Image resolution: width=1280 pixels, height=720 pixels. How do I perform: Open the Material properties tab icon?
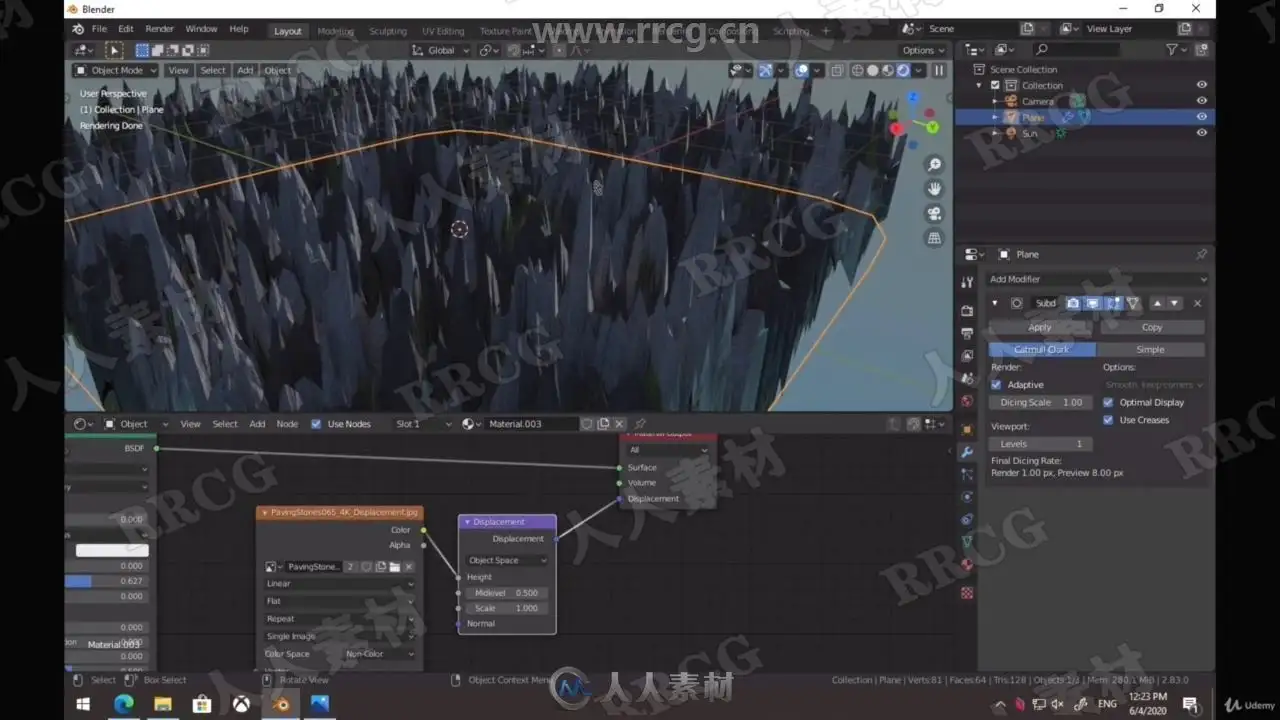(x=967, y=564)
